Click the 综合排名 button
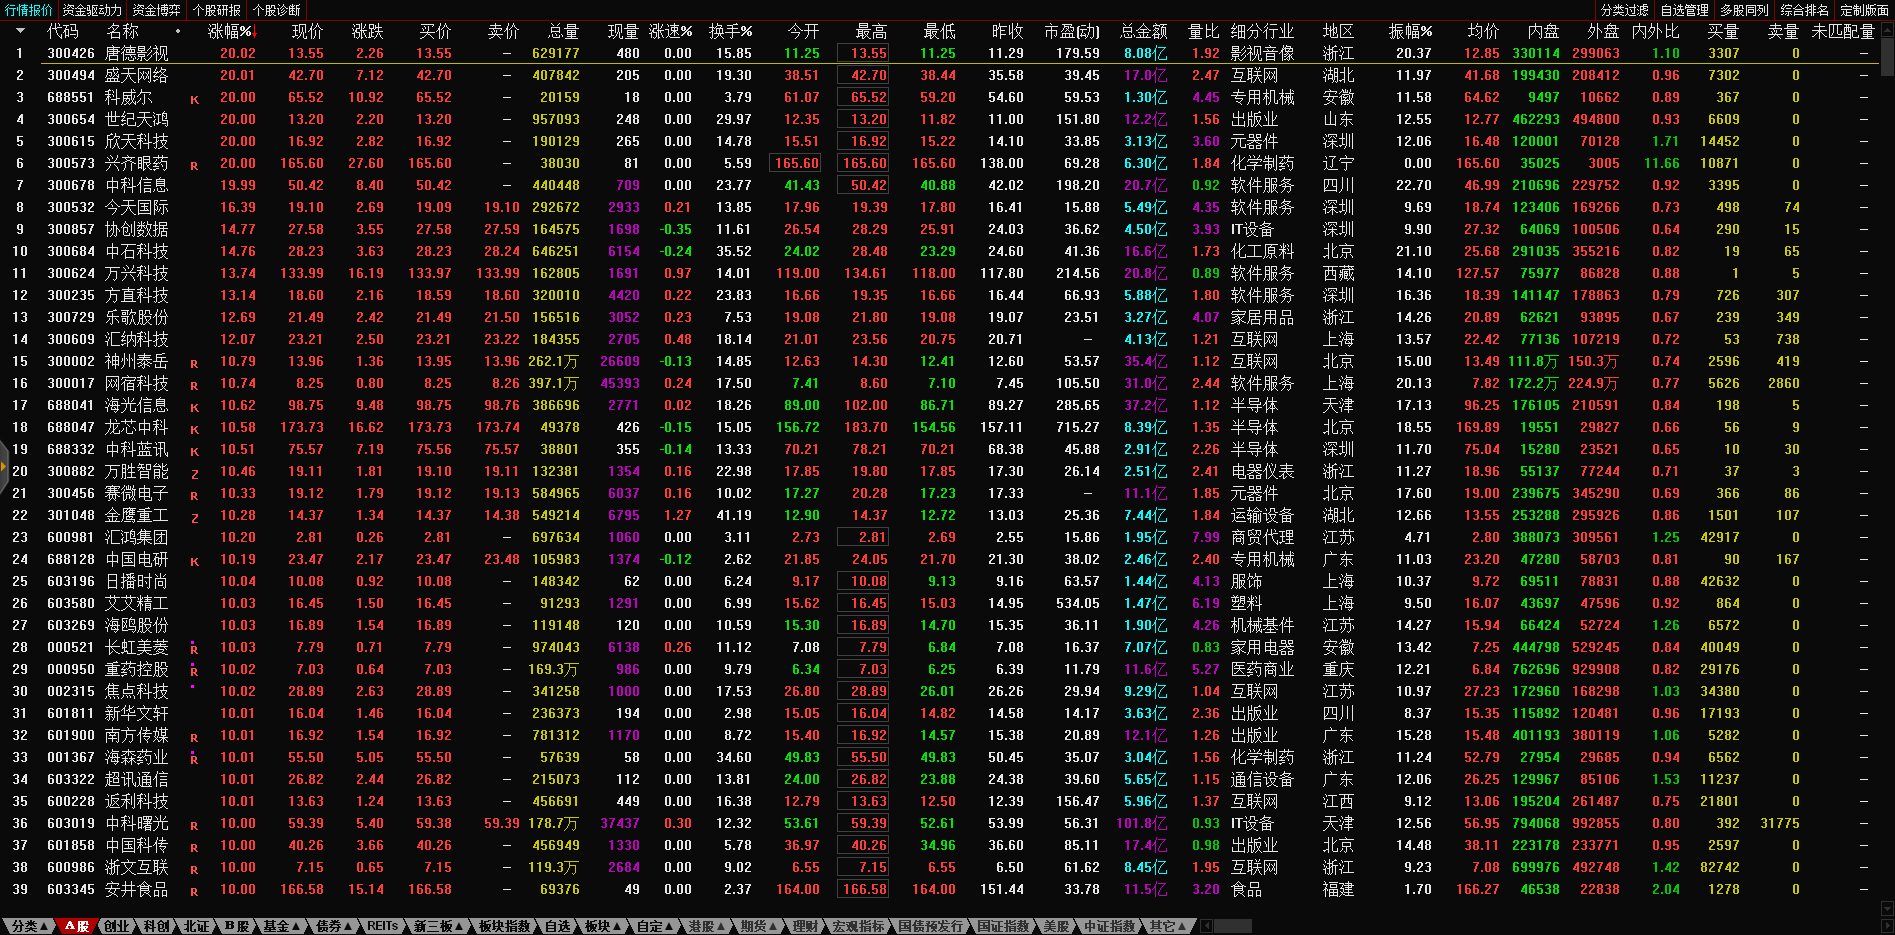Viewport: 1895px width, 935px height. point(1804,10)
